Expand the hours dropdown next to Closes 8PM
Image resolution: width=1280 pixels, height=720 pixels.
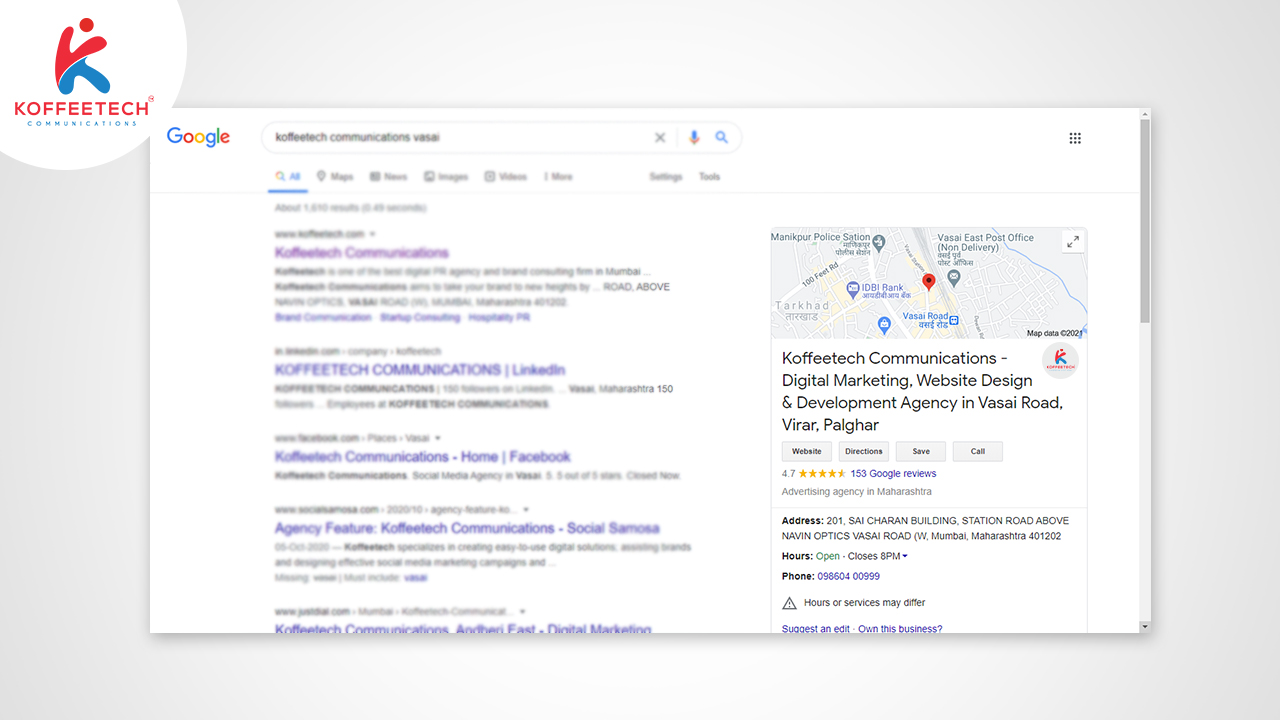click(x=905, y=556)
